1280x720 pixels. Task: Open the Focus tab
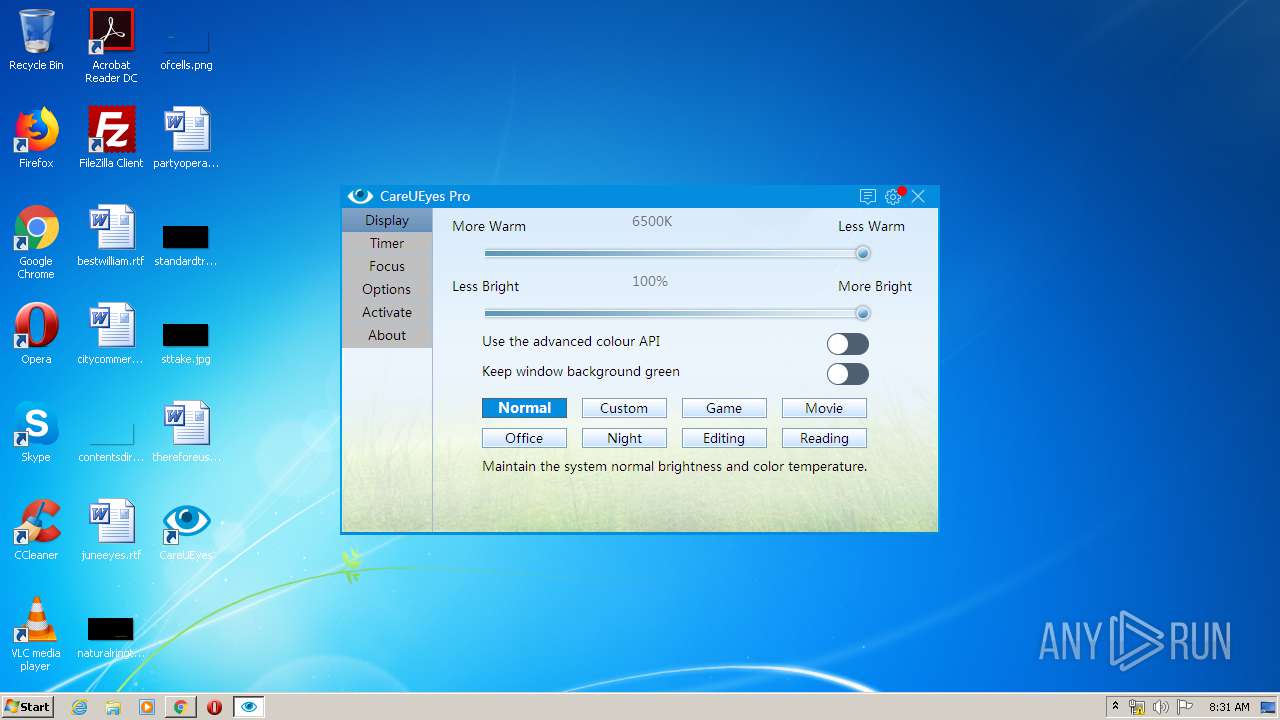tap(387, 266)
